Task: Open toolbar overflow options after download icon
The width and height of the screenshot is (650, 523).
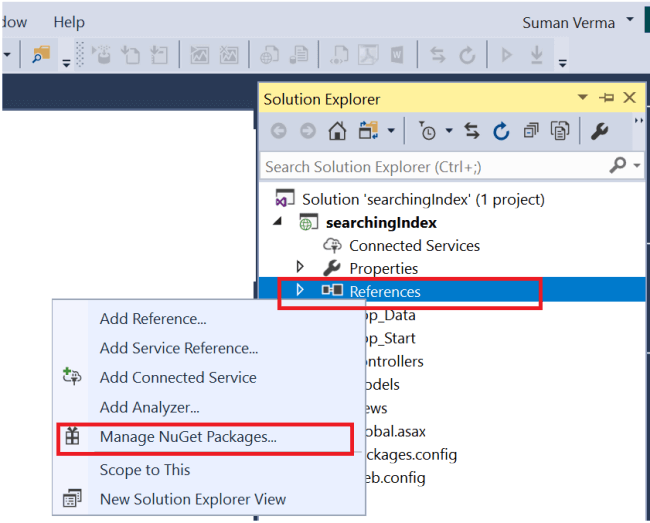Action: click(x=562, y=63)
